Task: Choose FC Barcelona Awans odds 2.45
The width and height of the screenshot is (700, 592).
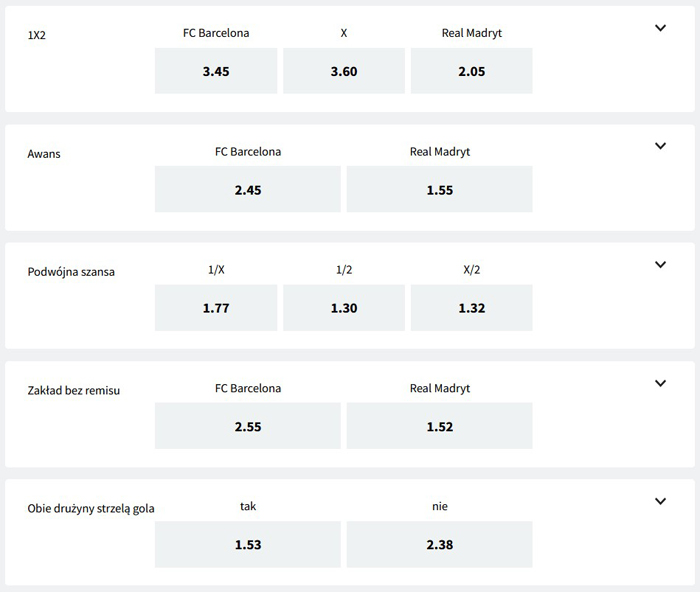Action: pyautogui.click(x=248, y=189)
